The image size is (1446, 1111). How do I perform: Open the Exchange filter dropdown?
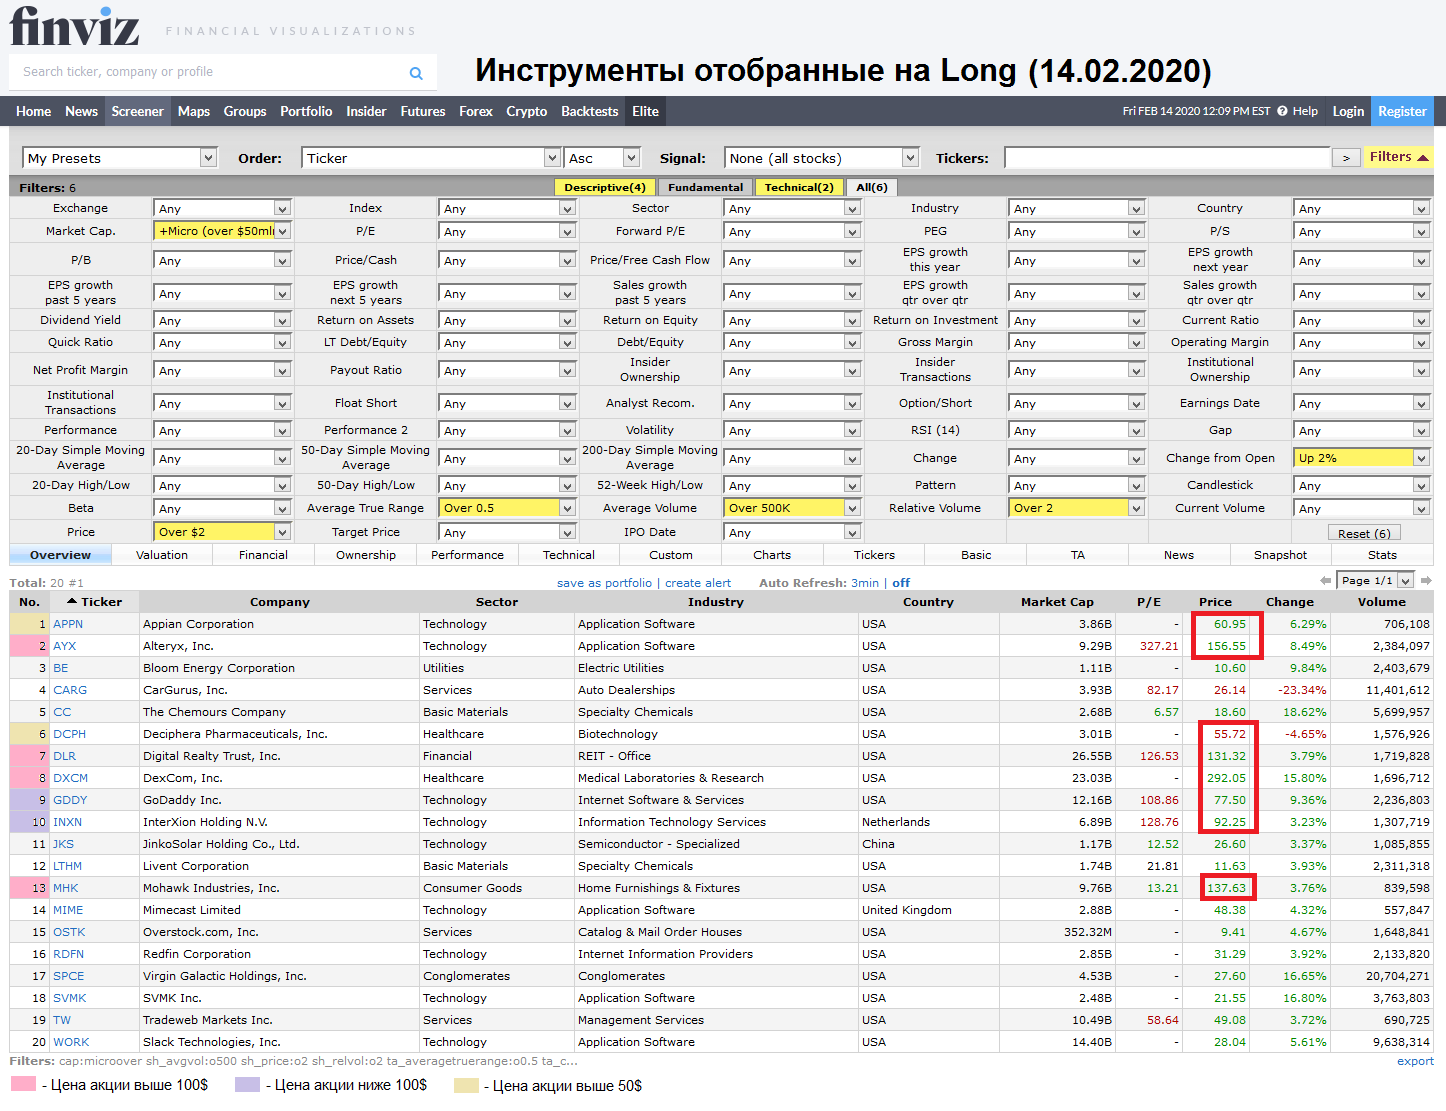coord(222,208)
